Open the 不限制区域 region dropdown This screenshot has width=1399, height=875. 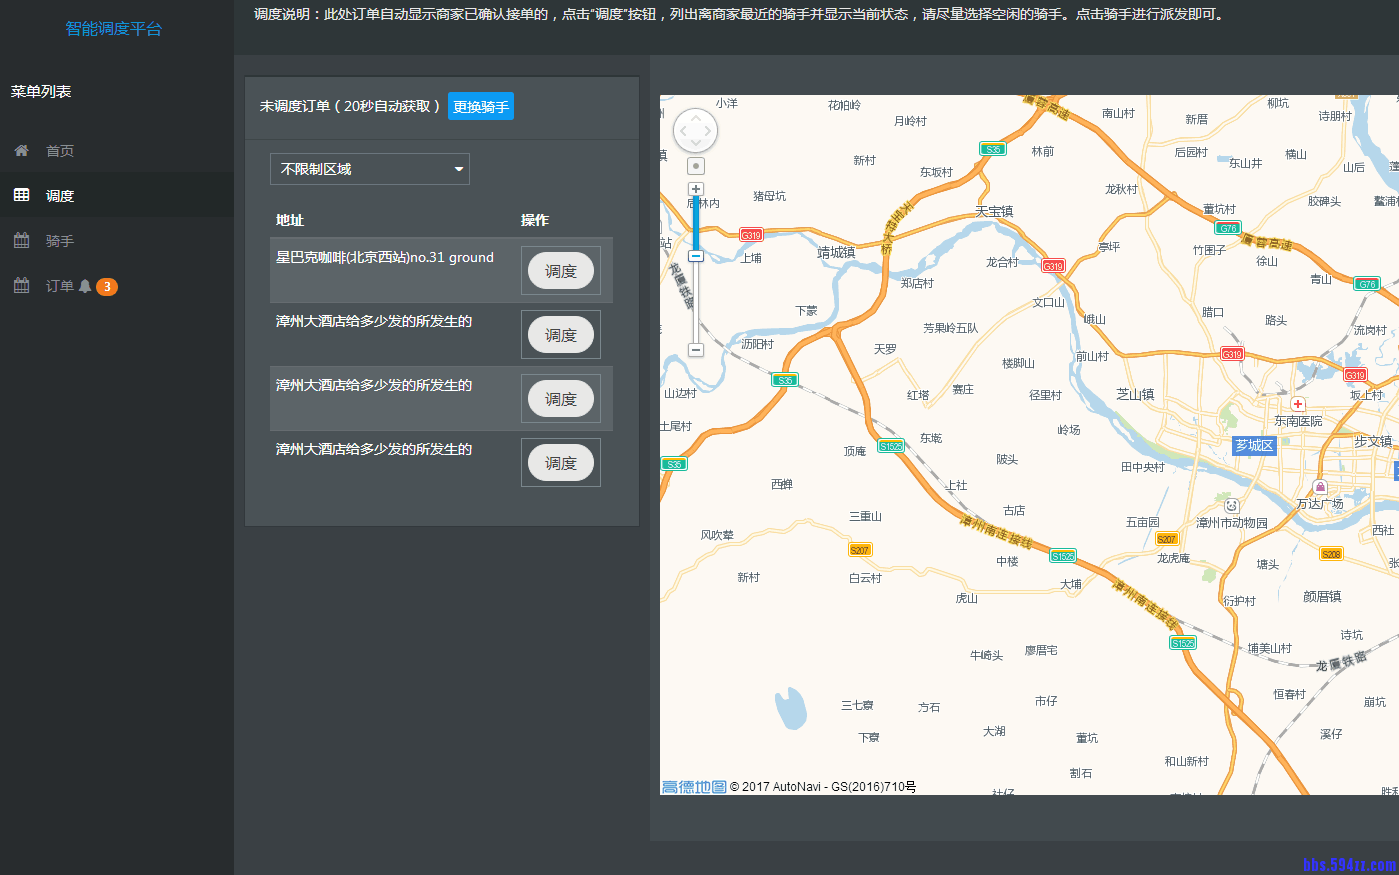(x=369, y=169)
